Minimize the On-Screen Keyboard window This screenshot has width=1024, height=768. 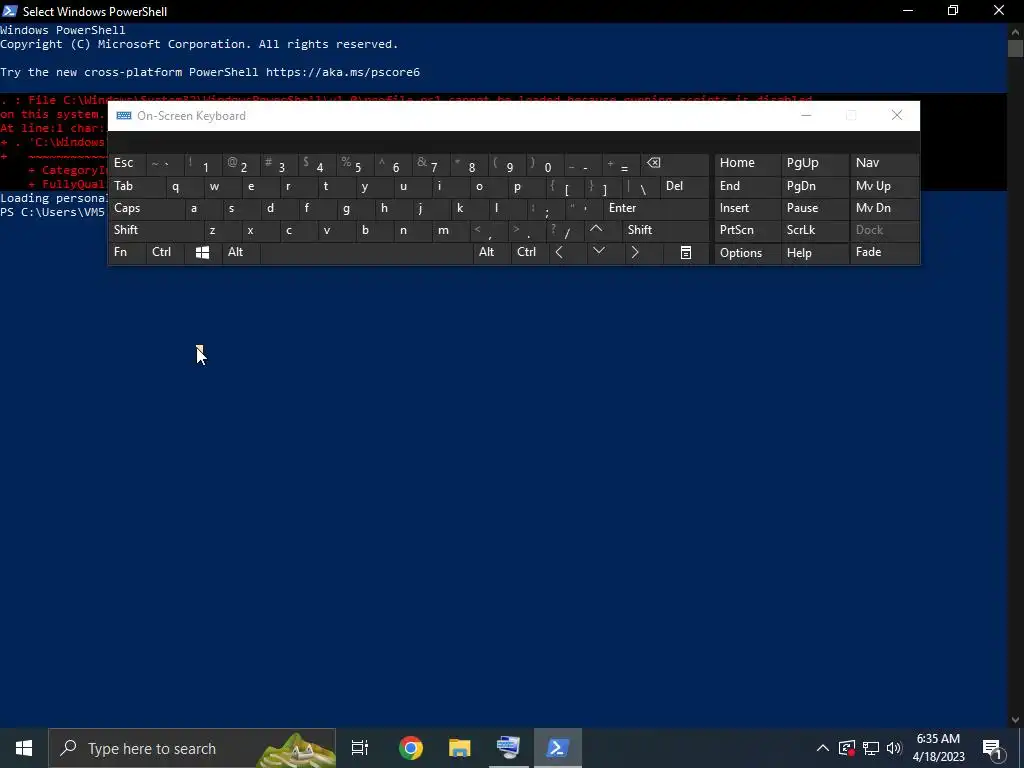pyautogui.click(x=806, y=116)
